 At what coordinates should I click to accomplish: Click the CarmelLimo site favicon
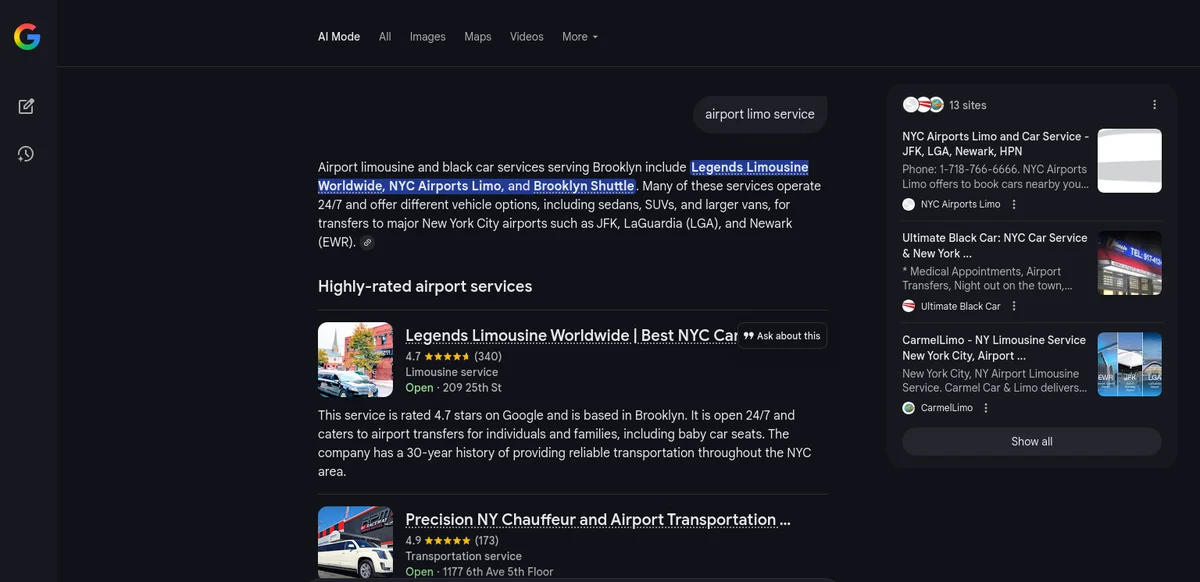click(x=909, y=407)
